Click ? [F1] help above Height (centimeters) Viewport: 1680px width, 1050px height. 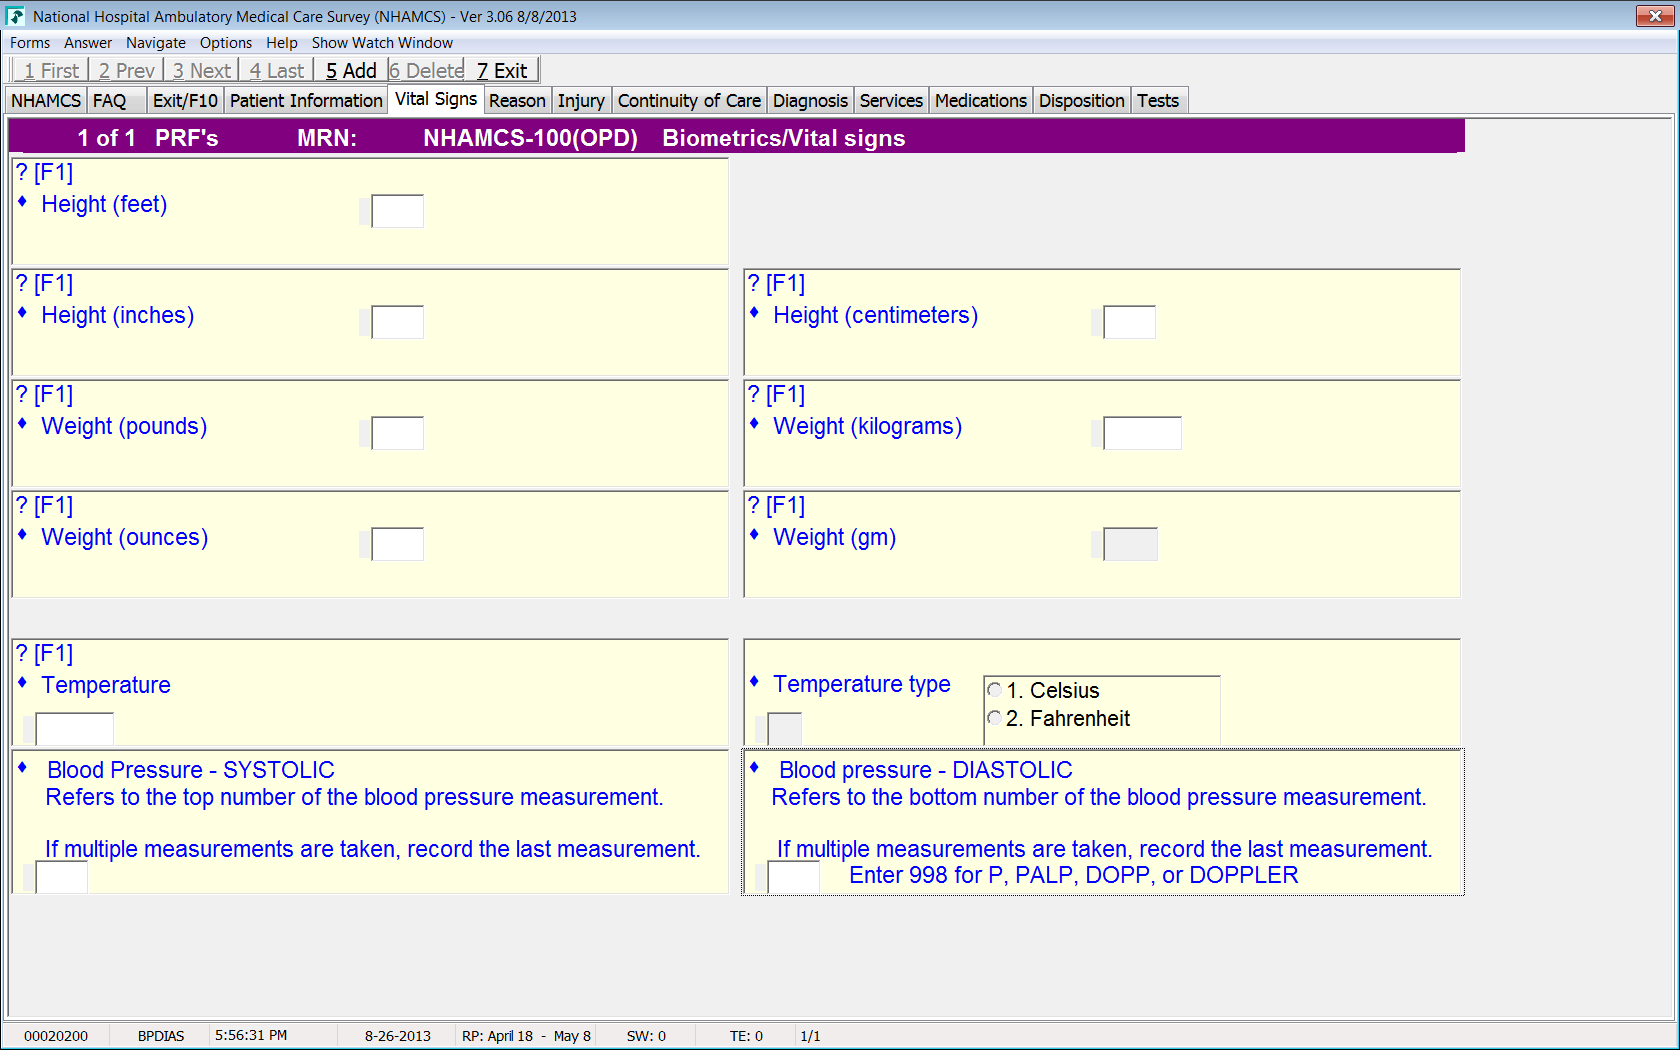coord(777,284)
